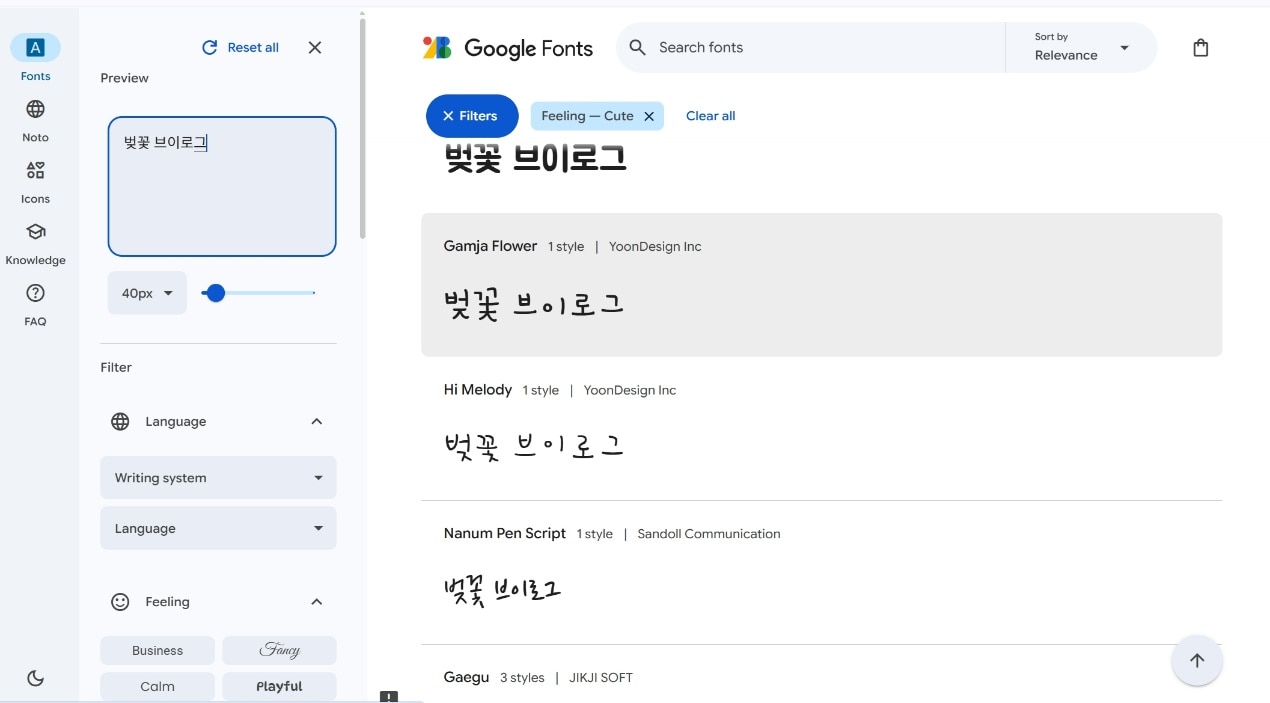Click the Reset all link
The height and width of the screenshot is (703, 1270).
pyautogui.click(x=253, y=47)
